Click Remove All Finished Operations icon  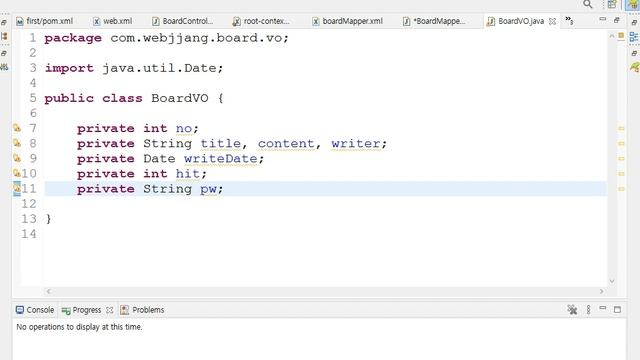pos(572,310)
